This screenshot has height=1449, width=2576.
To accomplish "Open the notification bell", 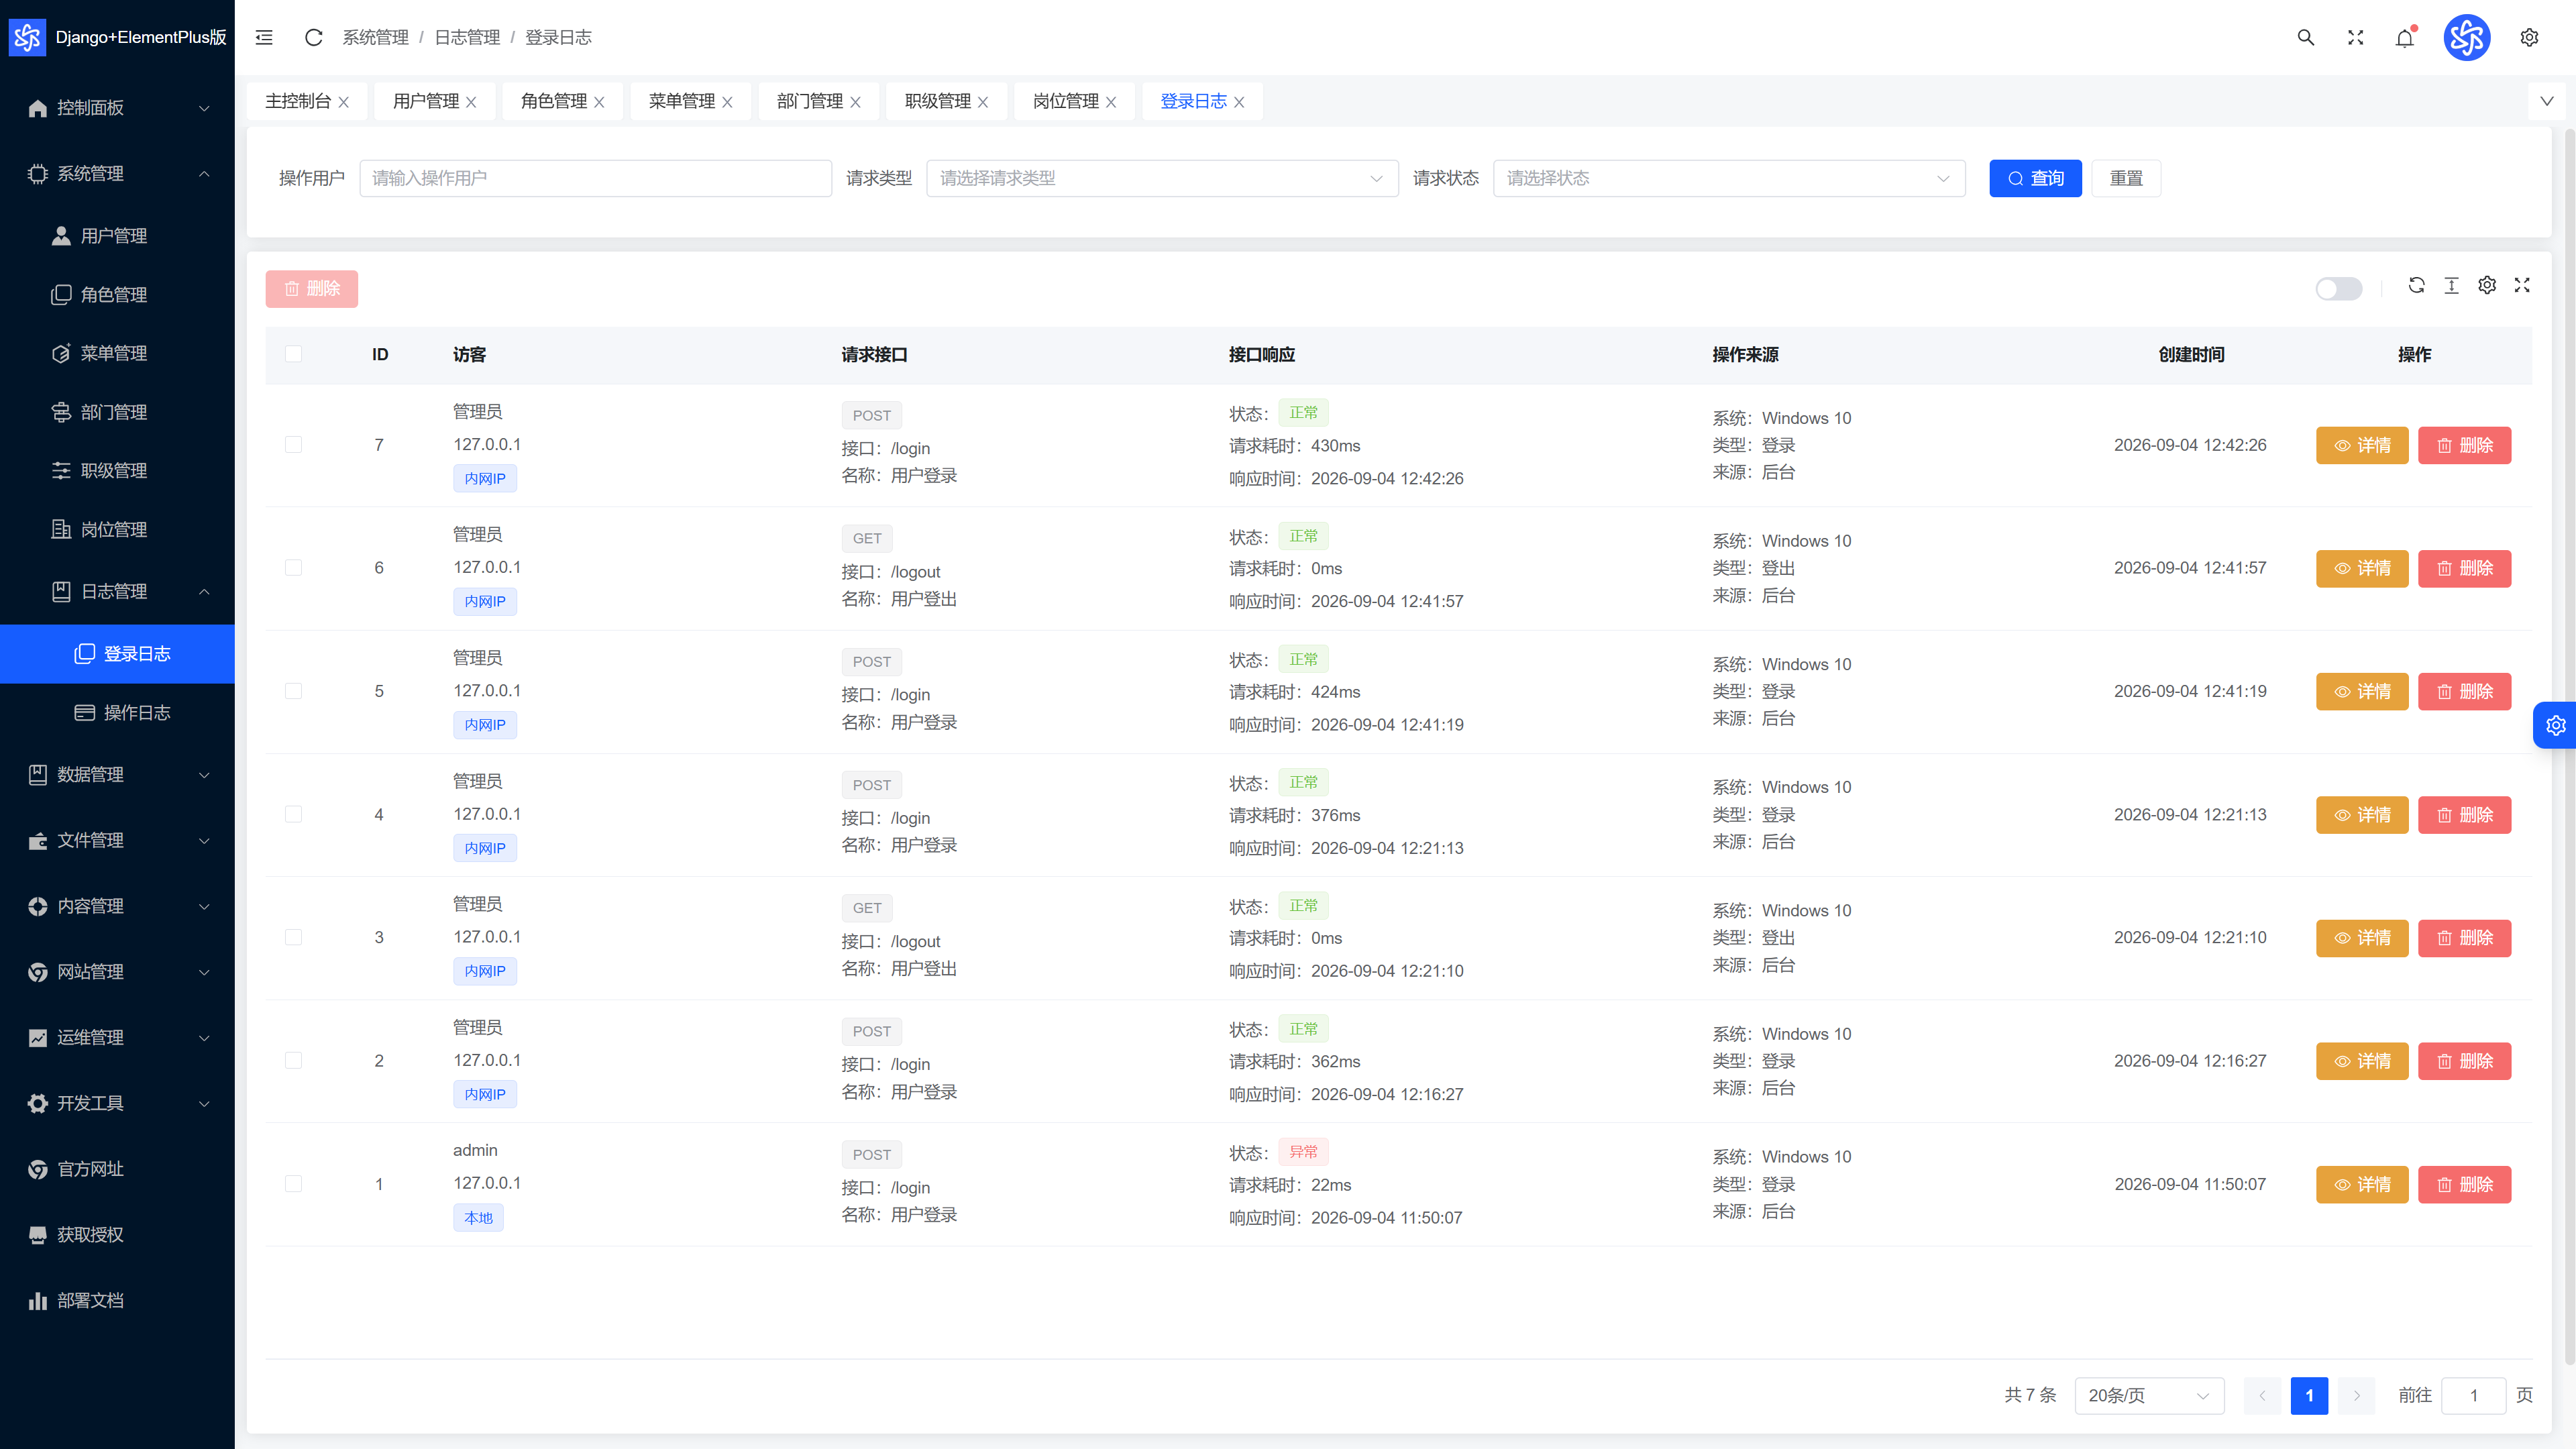I will pos(2405,38).
